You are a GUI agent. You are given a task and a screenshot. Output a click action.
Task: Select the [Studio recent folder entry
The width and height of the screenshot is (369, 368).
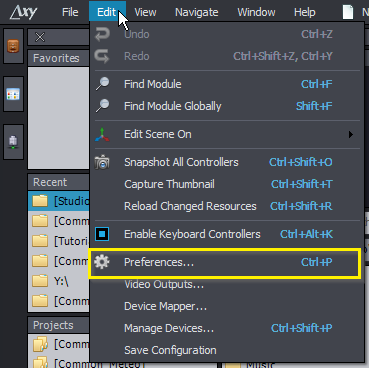(59, 201)
